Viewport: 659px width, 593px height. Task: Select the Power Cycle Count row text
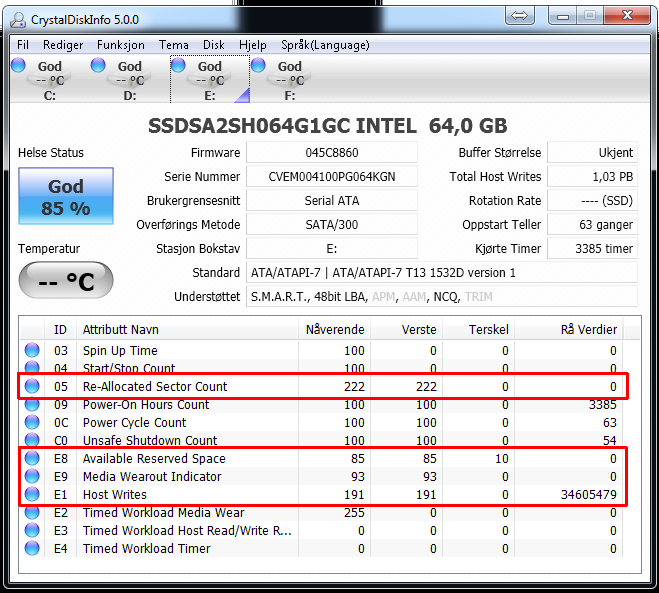click(x=134, y=422)
